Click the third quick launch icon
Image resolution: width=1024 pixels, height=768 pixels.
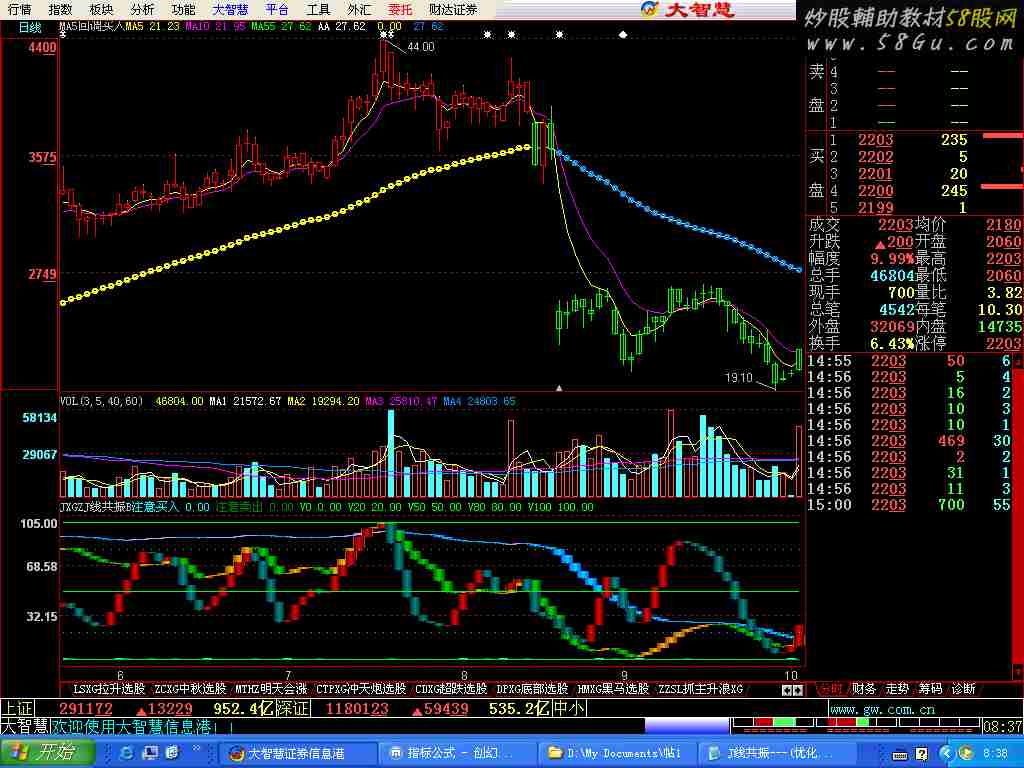172,753
